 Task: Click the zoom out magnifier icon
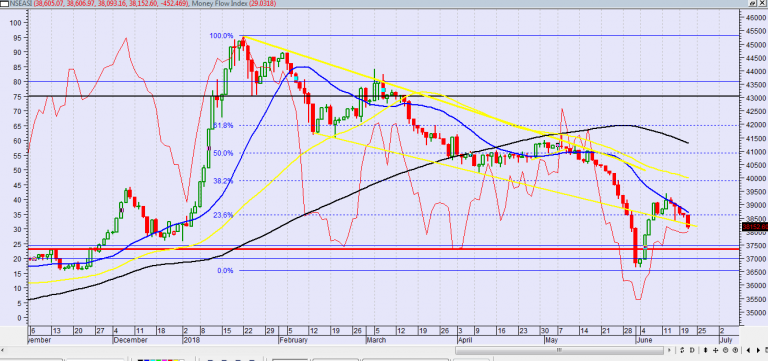[x=725, y=350]
